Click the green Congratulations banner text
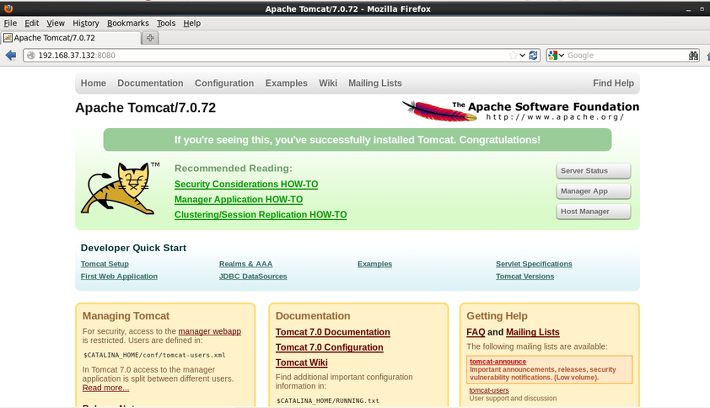 357,140
